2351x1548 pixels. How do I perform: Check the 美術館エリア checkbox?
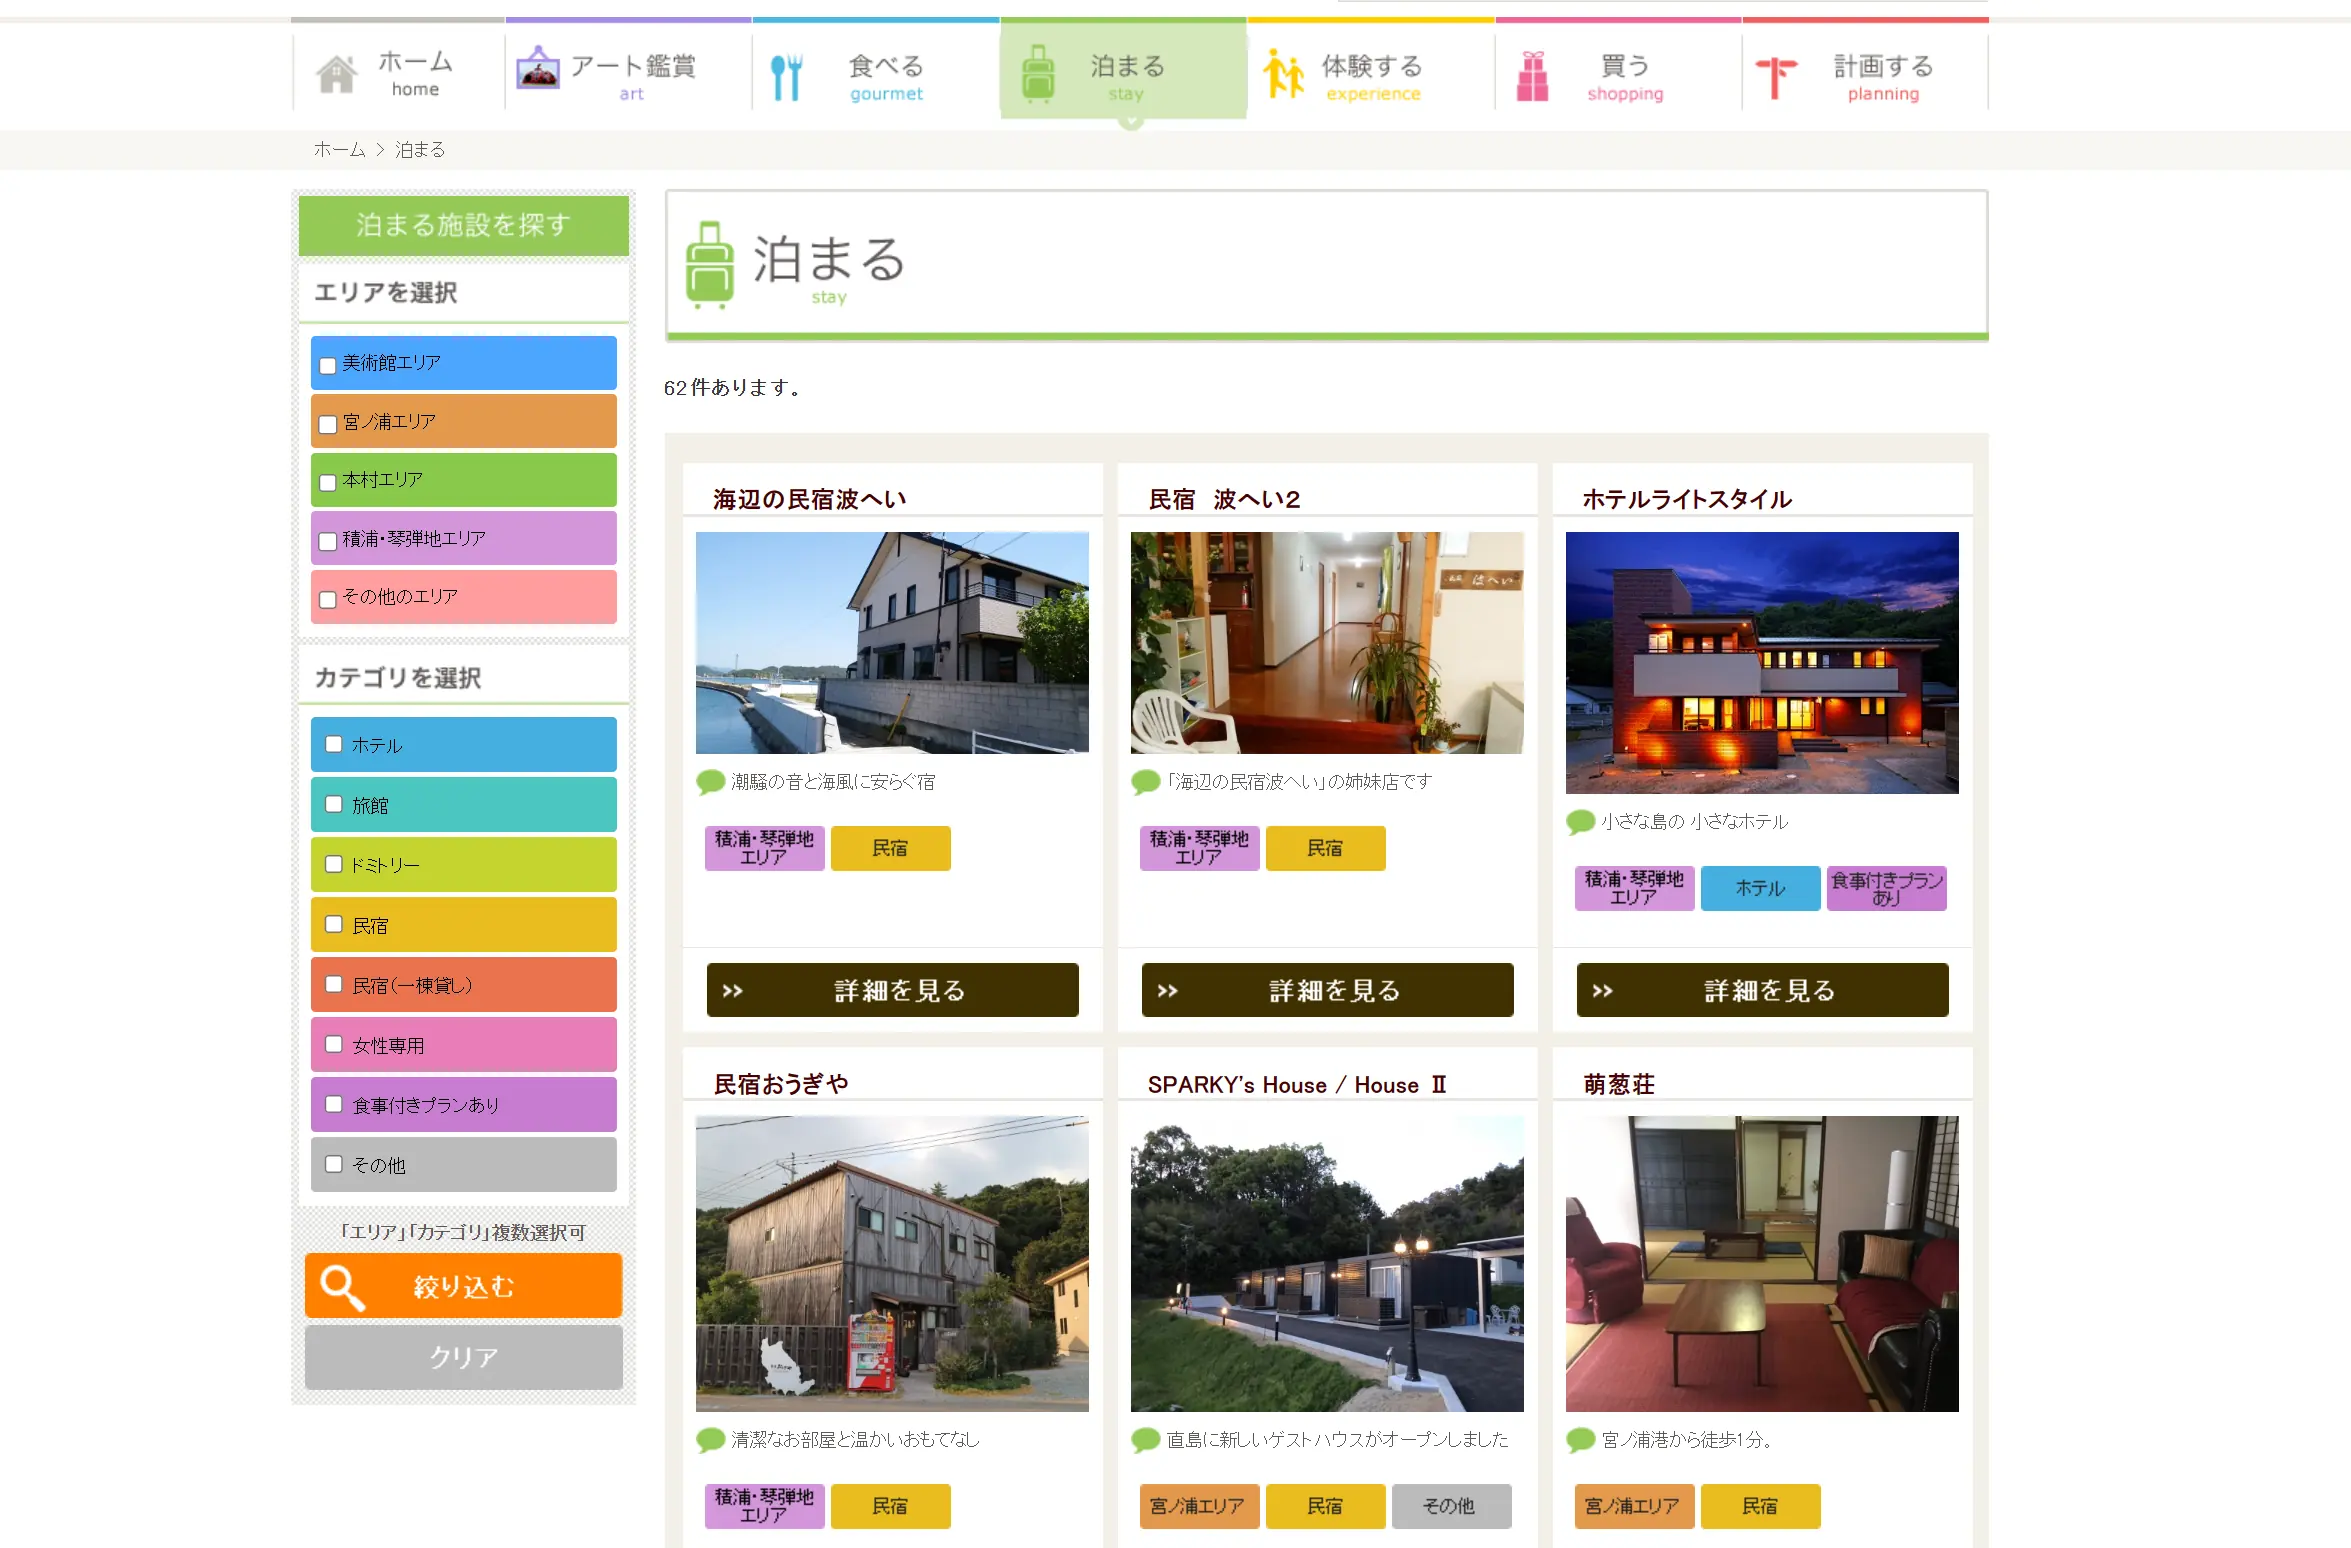327,365
